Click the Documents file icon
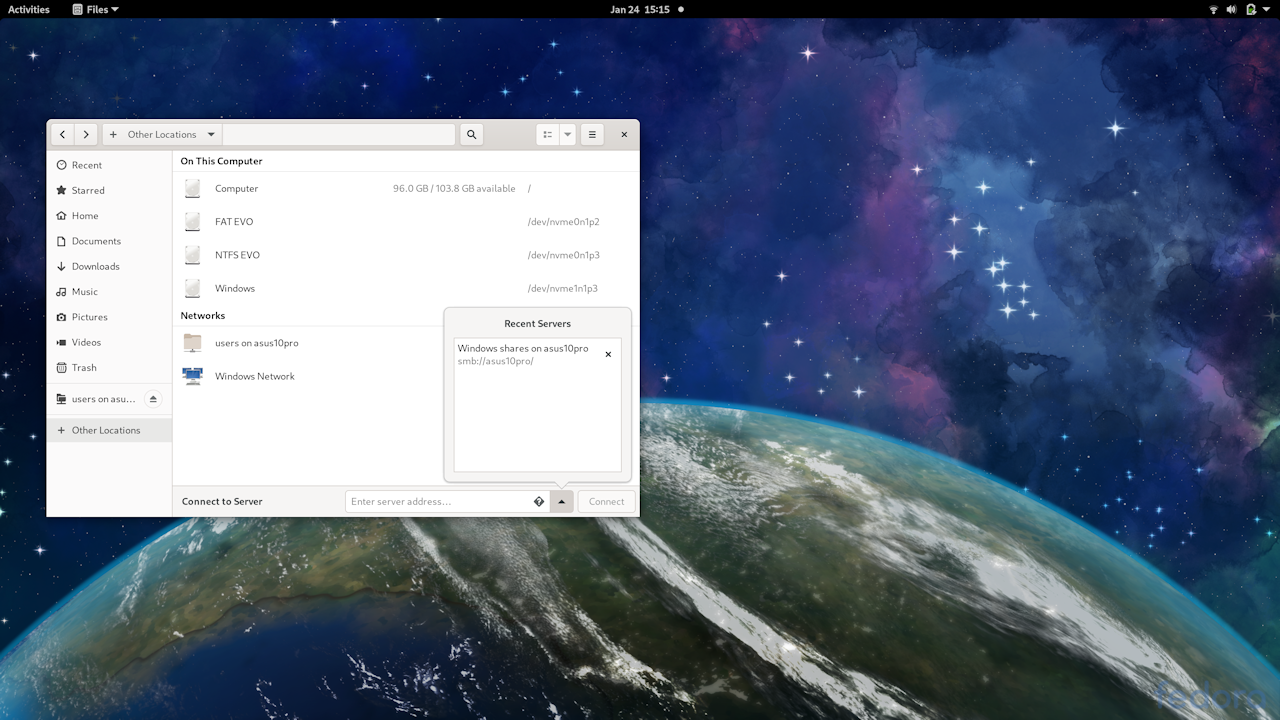The width and height of the screenshot is (1280, 720). [x=62, y=241]
